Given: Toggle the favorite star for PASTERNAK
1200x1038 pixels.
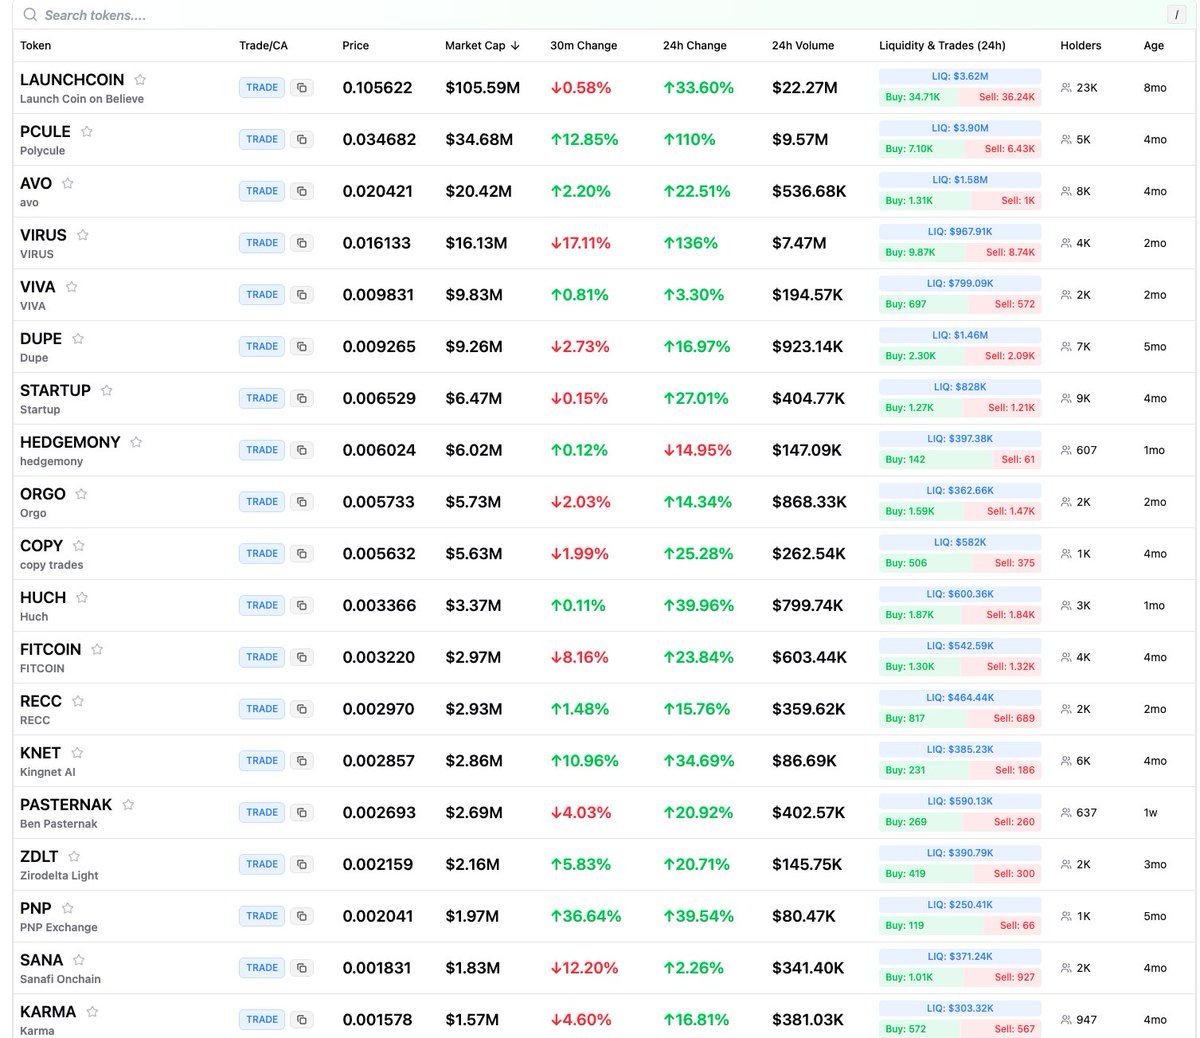Looking at the screenshot, I should 128,805.
